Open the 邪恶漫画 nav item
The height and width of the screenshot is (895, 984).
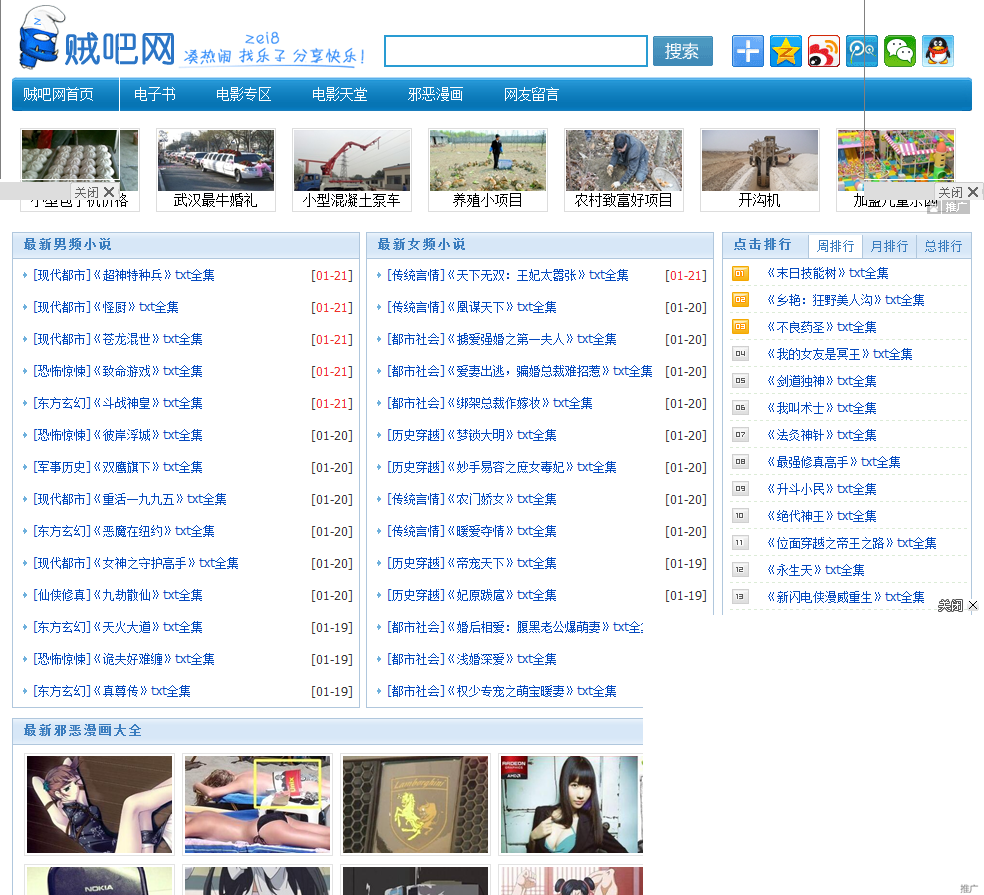[x=436, y=95]
